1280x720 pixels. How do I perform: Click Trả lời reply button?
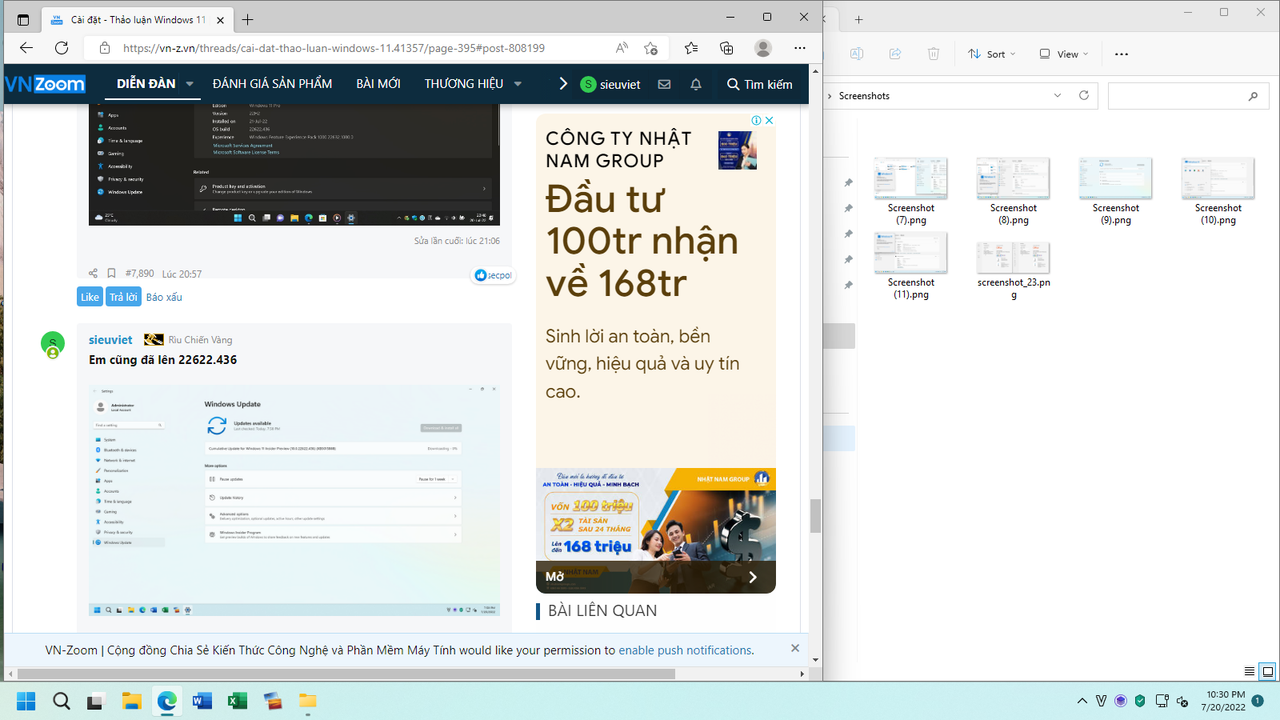pos(123,297)
